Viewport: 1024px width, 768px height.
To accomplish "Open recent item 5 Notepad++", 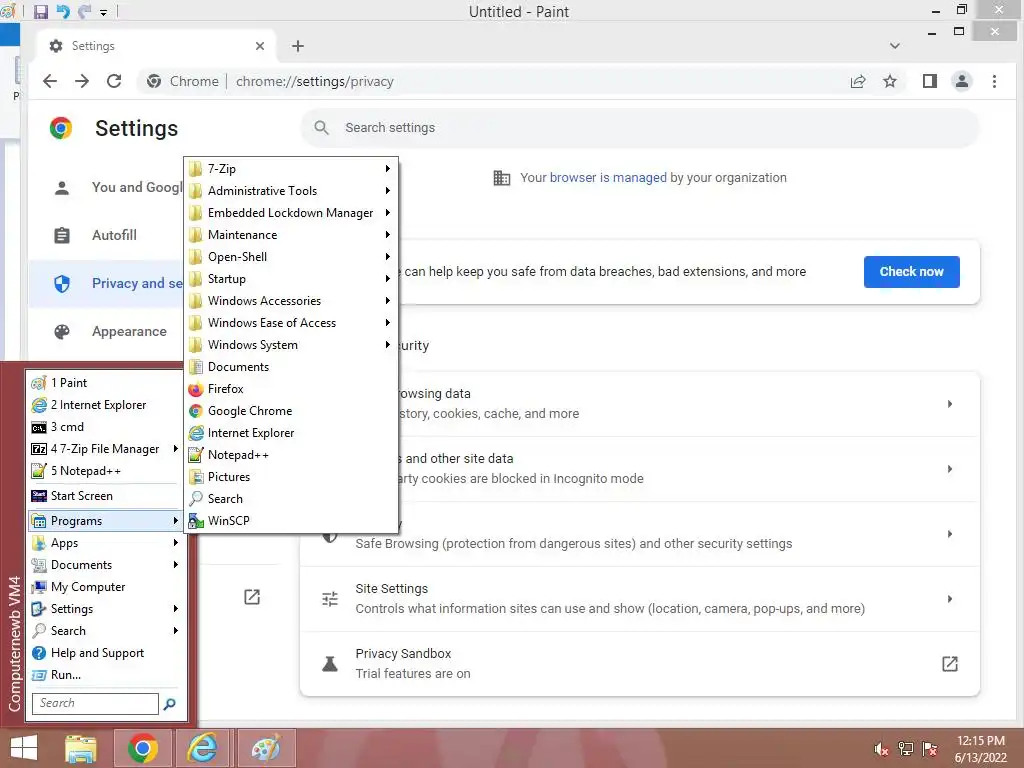I will tap(104, 471).
